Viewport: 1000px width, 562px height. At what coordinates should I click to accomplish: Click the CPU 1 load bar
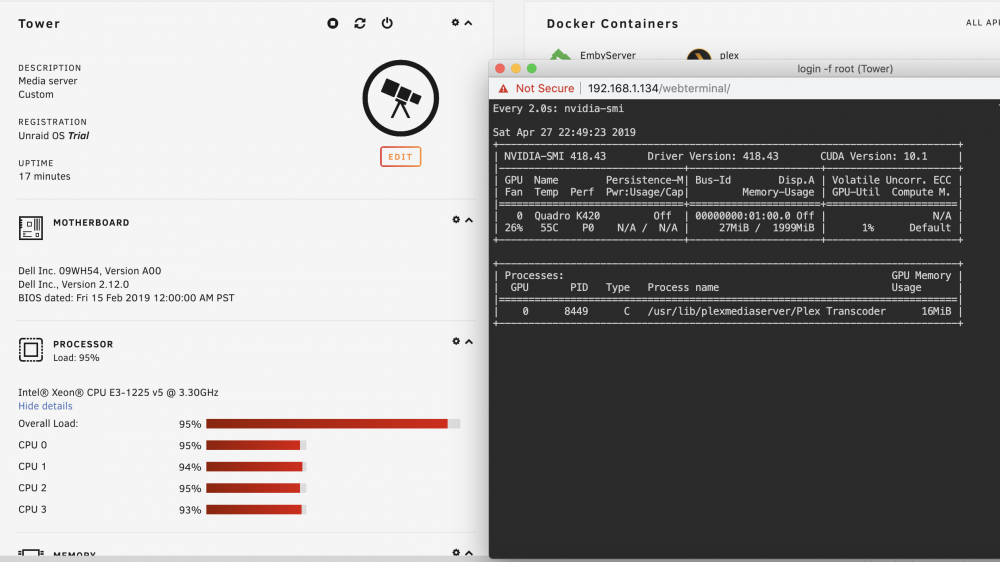coord(256,467)
